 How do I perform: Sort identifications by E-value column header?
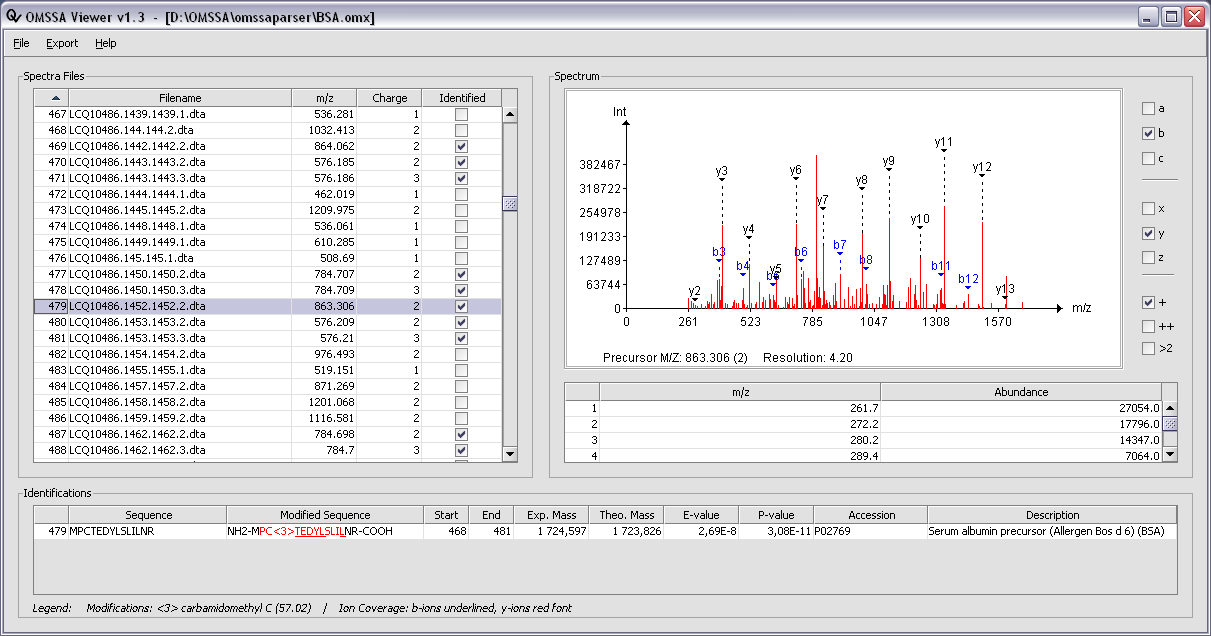click(x=702, y=515)
